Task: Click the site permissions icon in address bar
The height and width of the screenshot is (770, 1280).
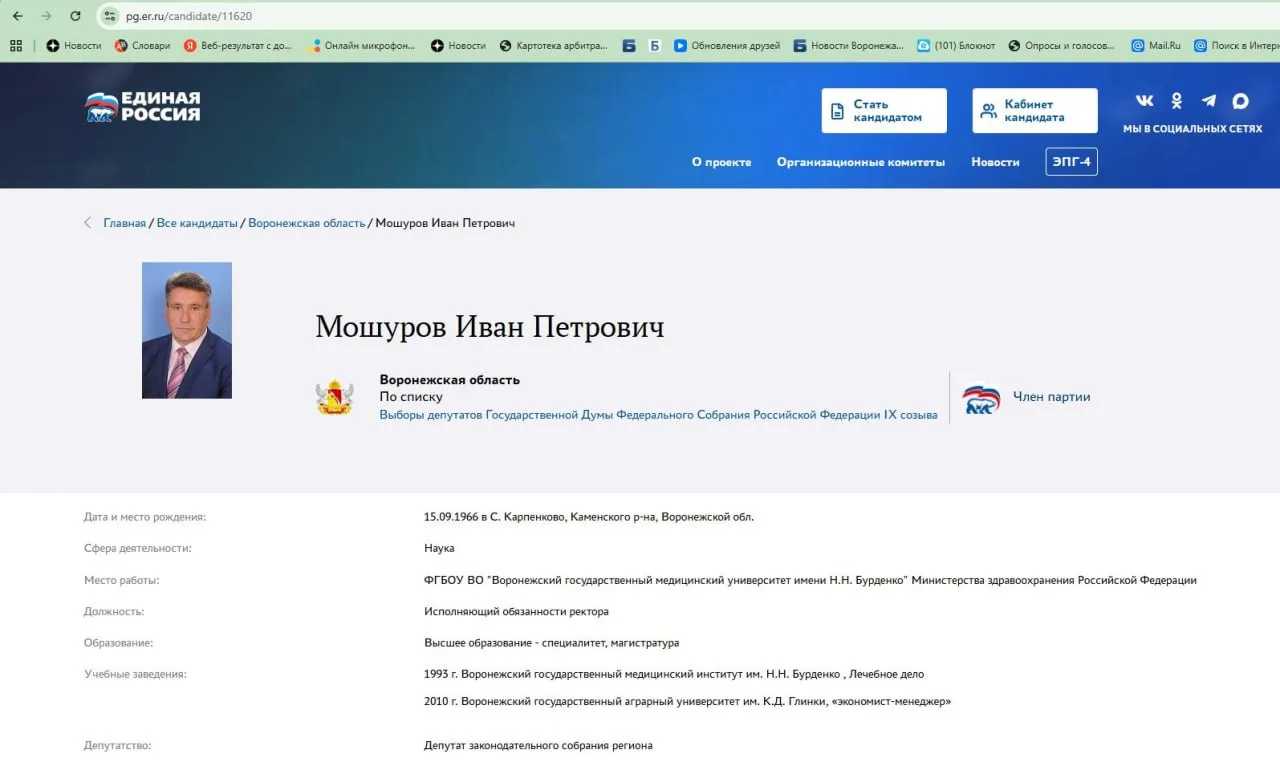Action: click(108, 16)
